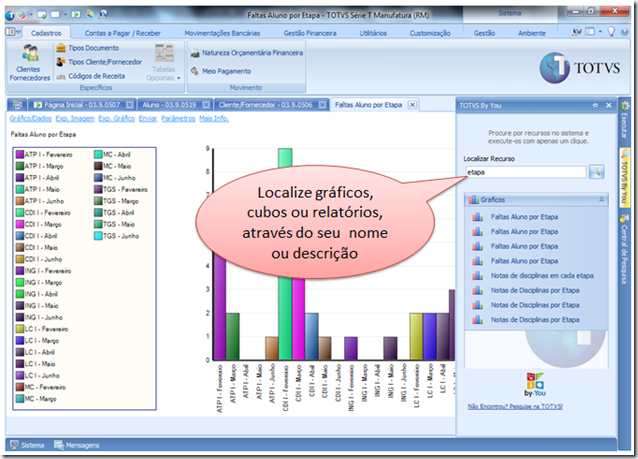This screenshot has width=638, height=459.
Task: Click the Localizar Recurso search field
Action: (x=524, y=172)
